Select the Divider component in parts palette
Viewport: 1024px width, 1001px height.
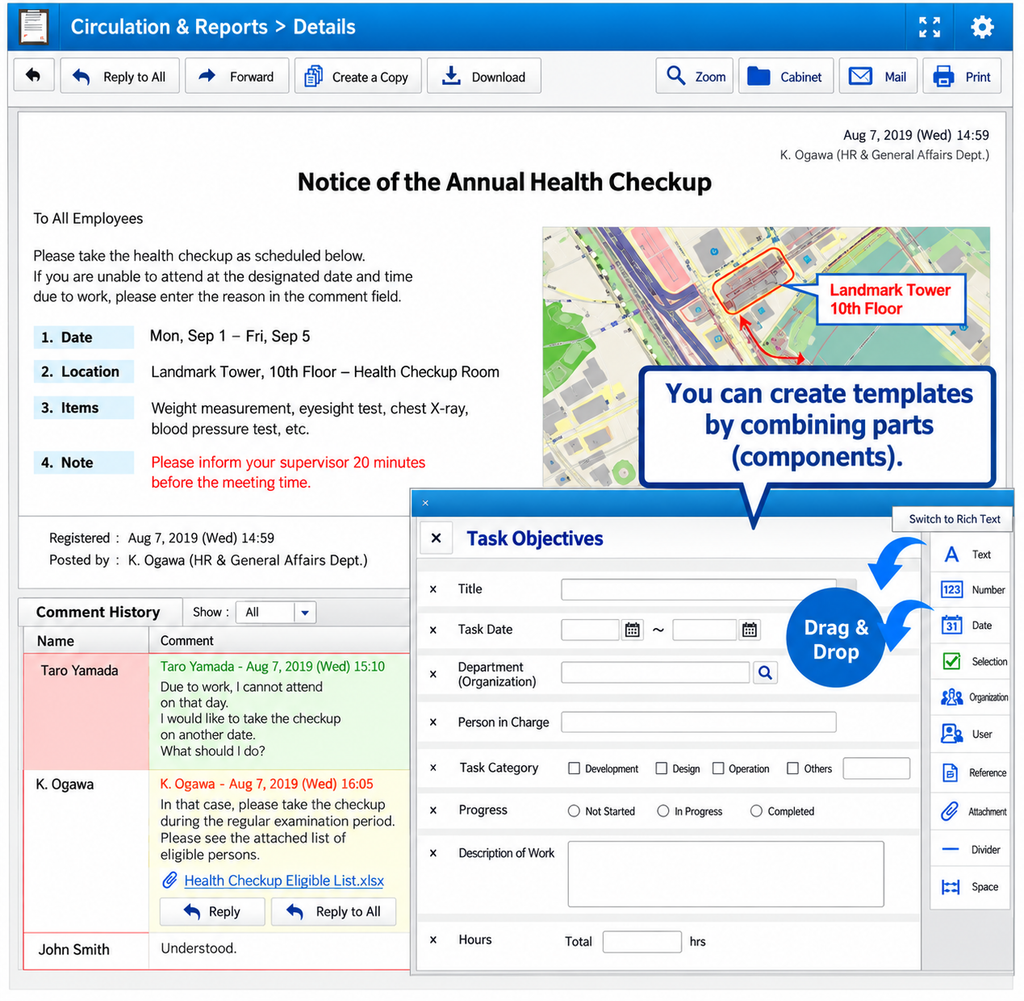(970, 850)
